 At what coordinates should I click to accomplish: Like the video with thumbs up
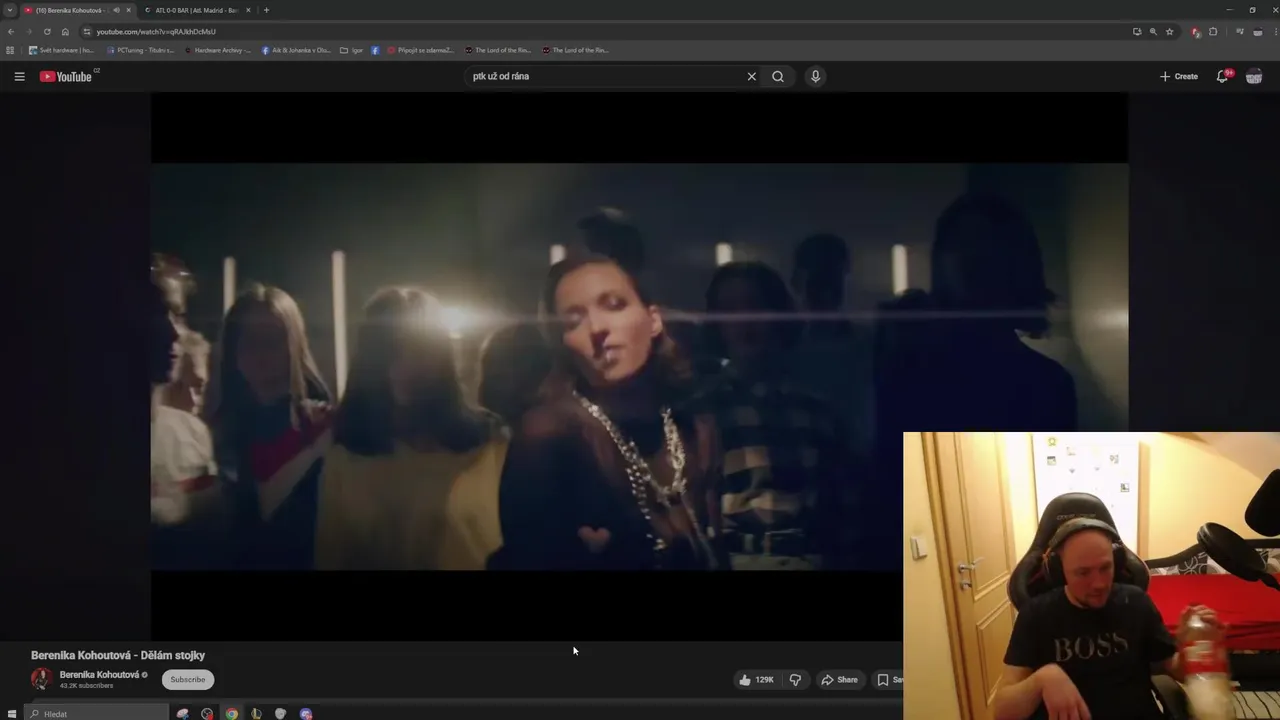(x=756, y=680)
